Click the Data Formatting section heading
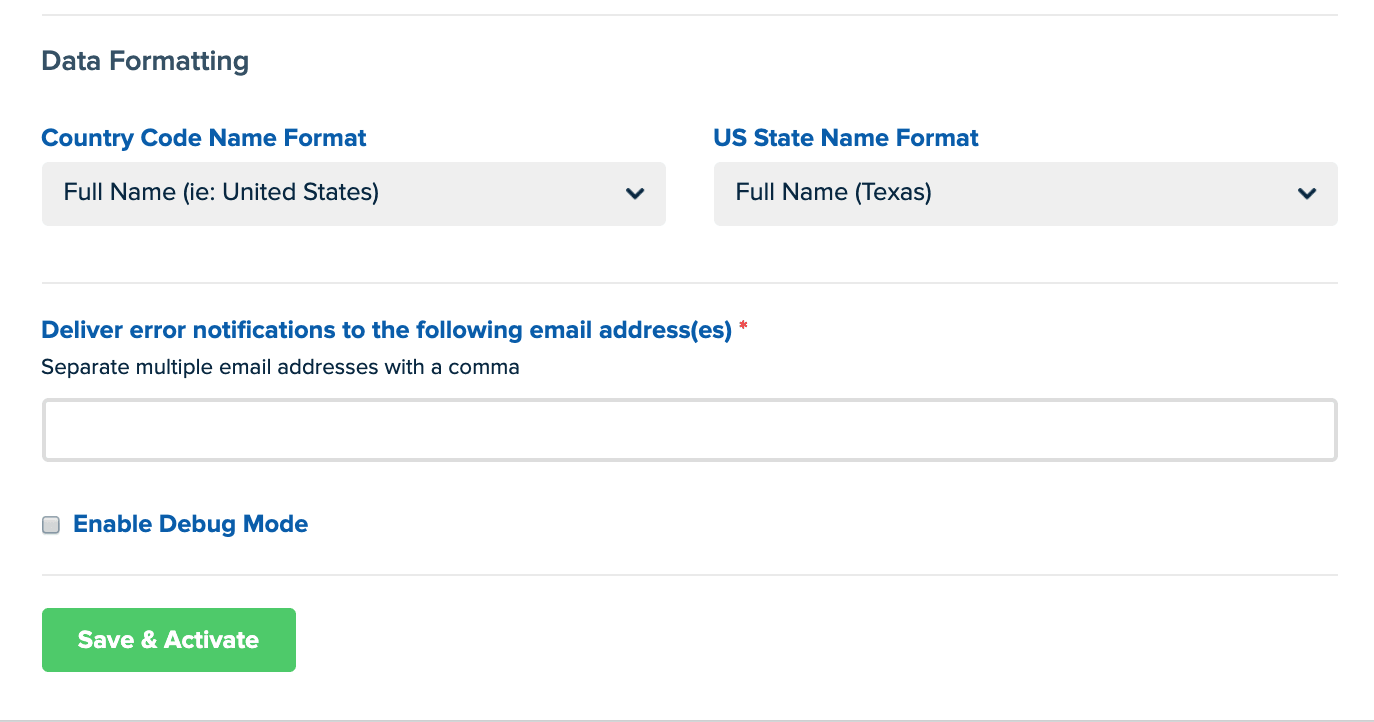 point(145,61)
